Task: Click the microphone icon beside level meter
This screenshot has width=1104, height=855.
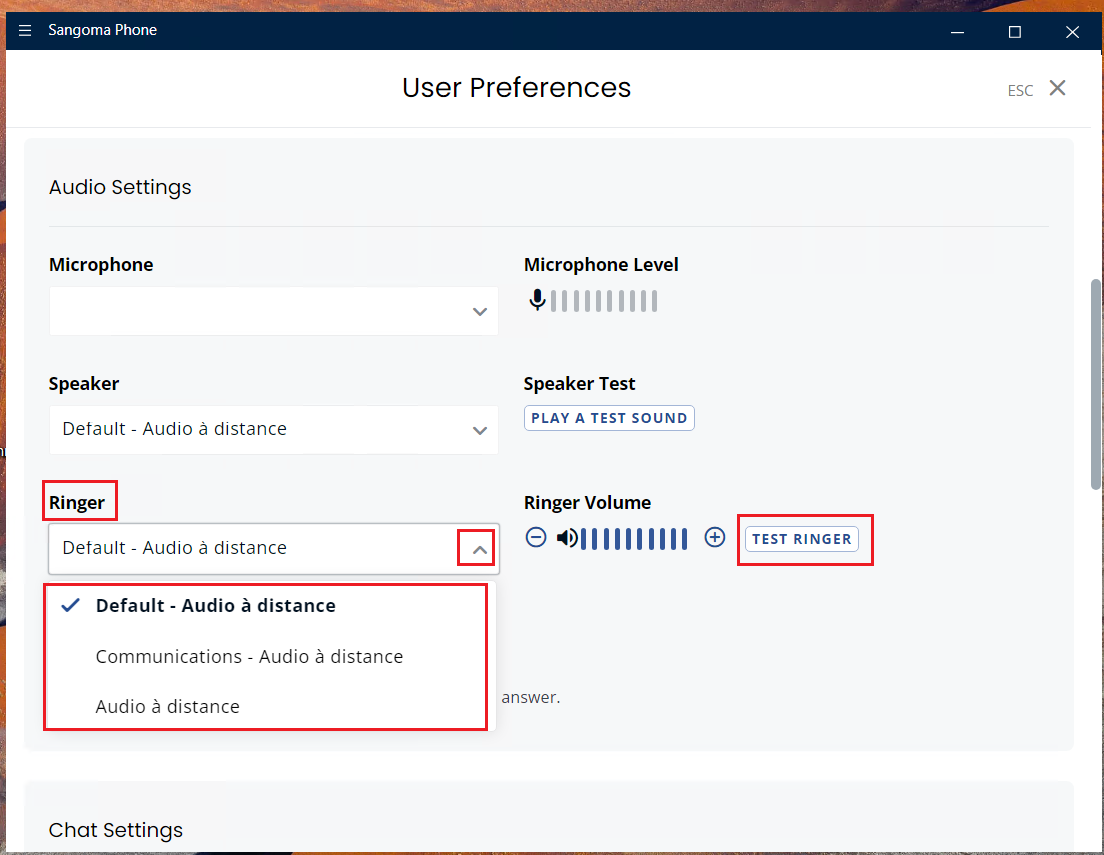Action: click(537, 300)
